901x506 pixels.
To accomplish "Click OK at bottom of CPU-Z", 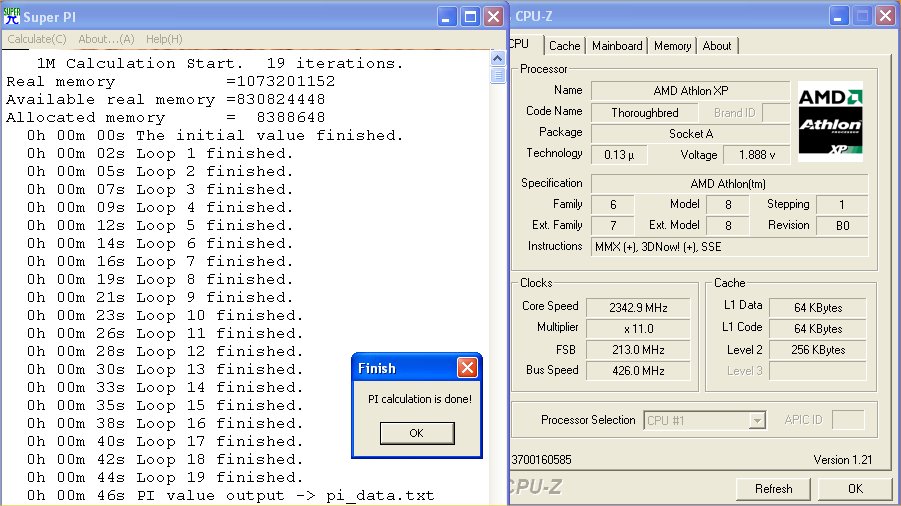I will 855,489.
